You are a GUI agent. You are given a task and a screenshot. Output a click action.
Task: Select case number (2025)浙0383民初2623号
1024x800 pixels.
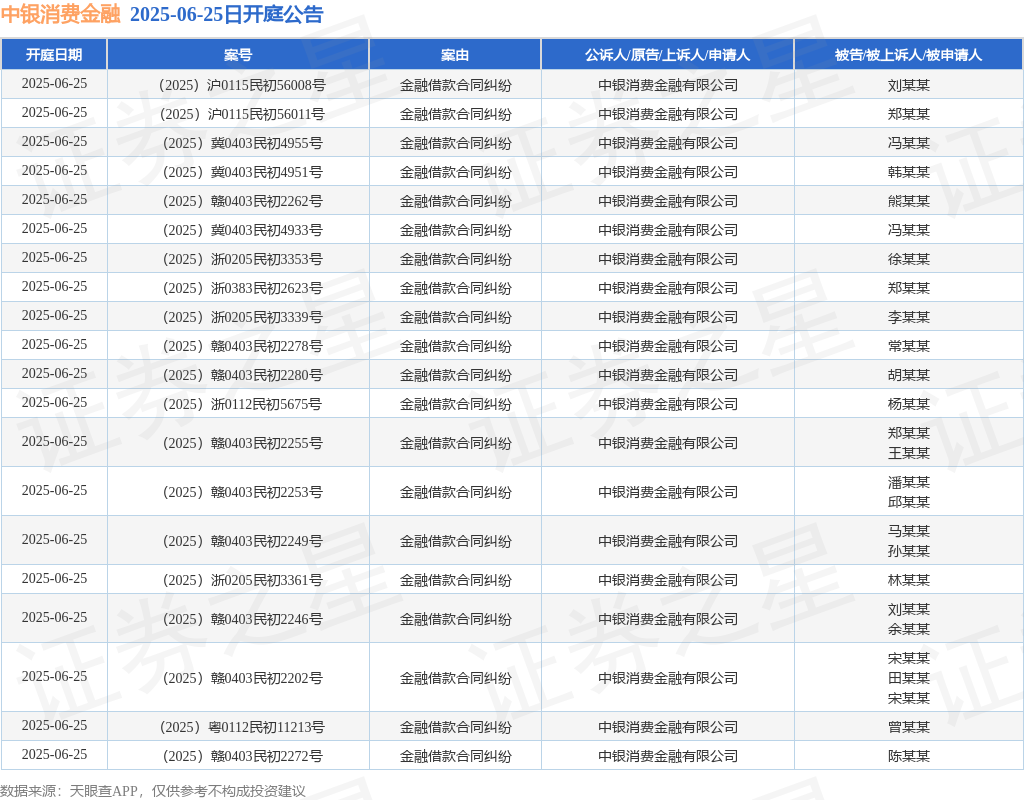click(242, 288)
